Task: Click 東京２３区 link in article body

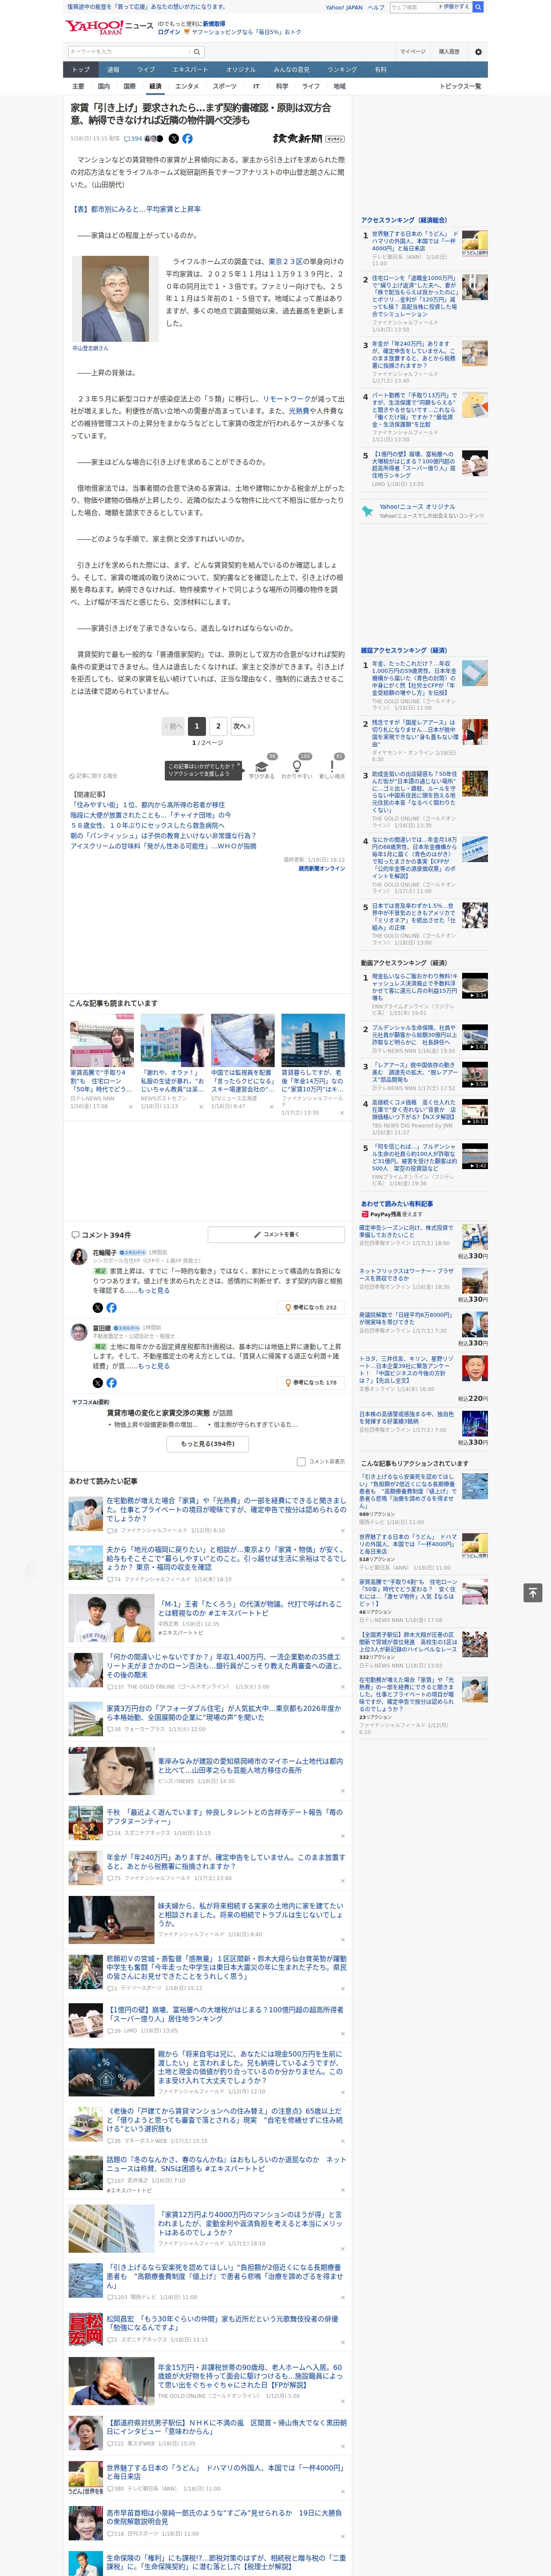Action: coord(285,261)
